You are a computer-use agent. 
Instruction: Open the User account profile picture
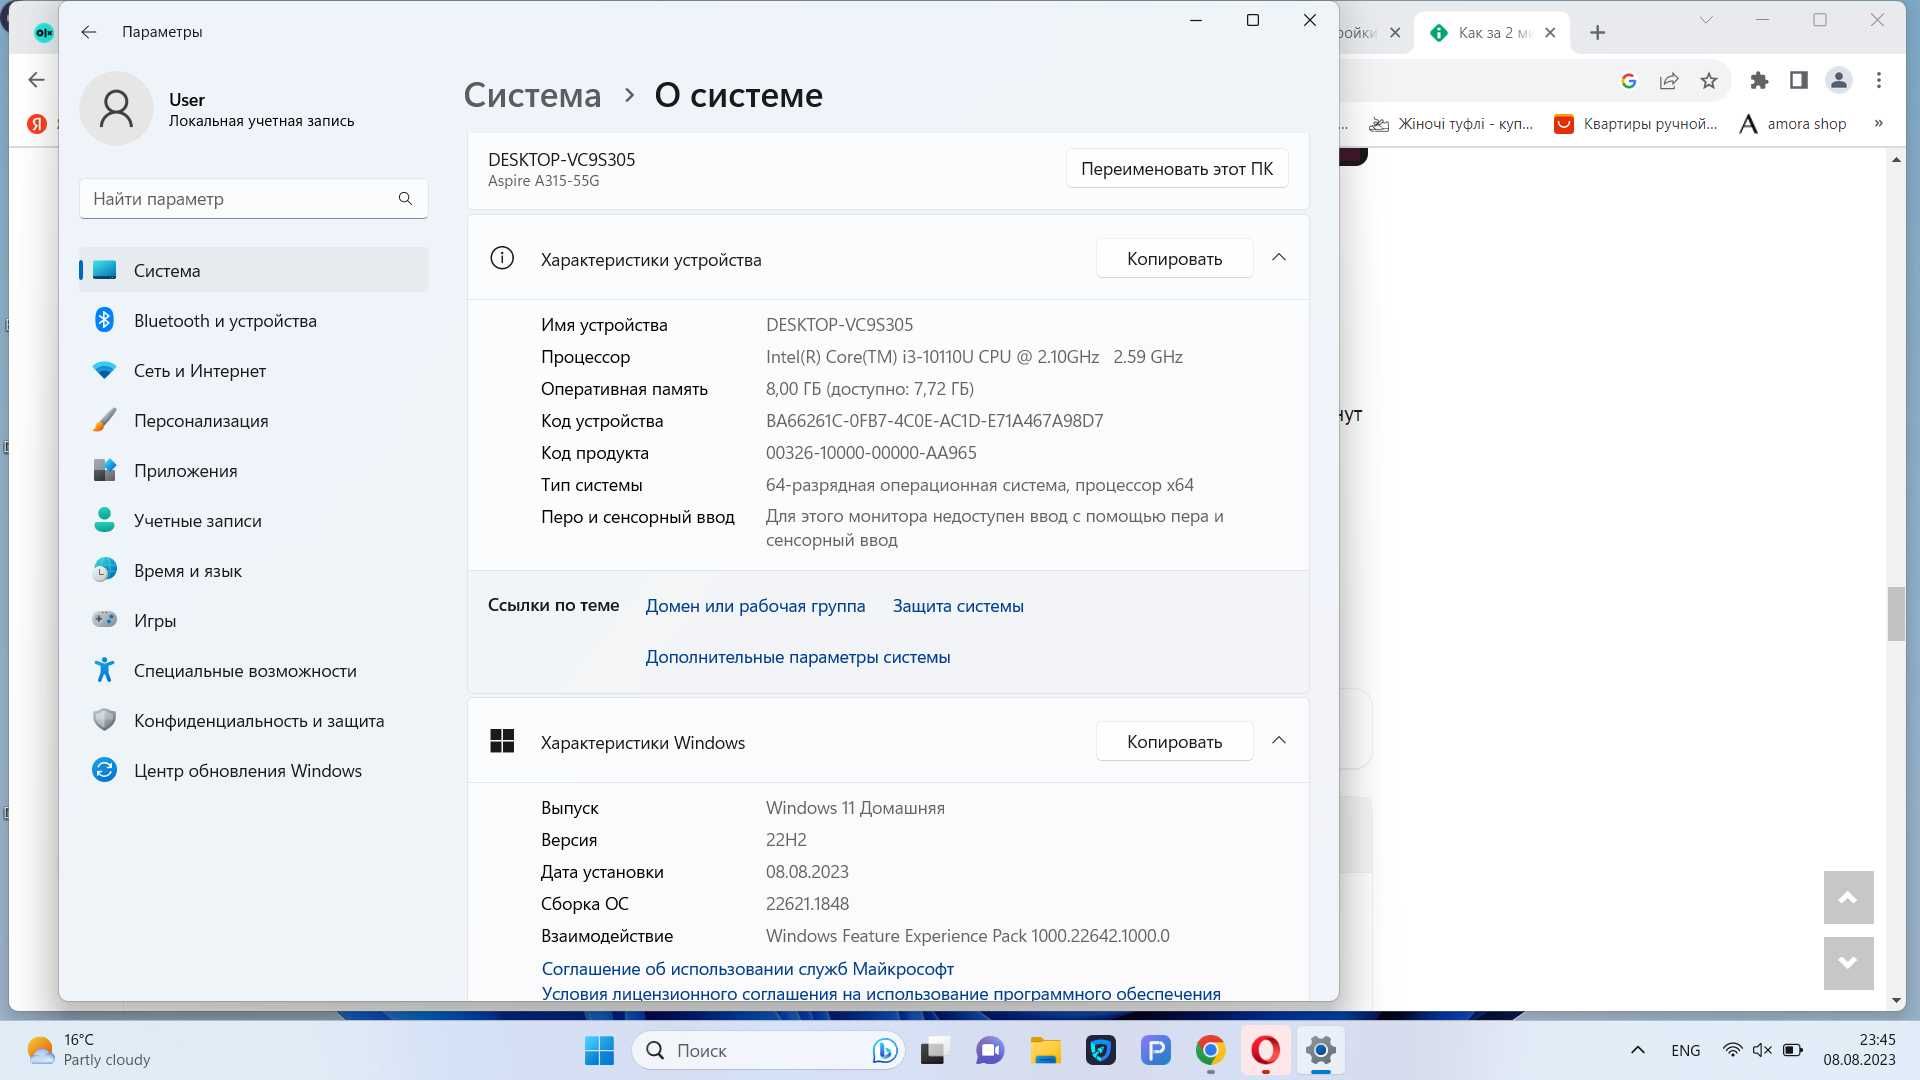[116, 108]
